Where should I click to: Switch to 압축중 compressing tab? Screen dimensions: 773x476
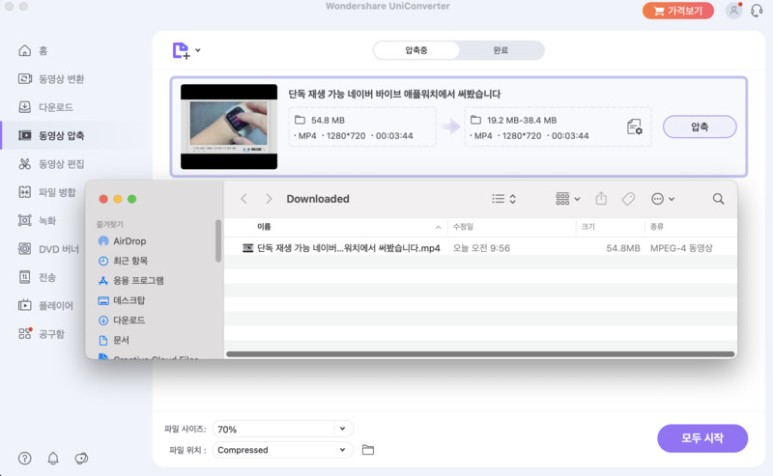416,50
